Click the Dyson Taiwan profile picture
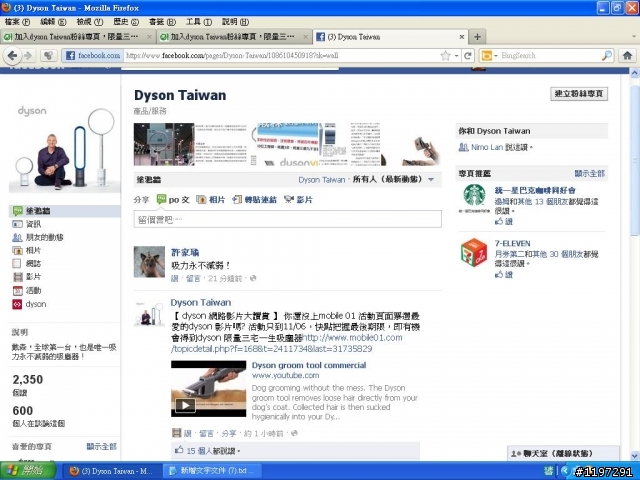640x480 pixels. 65,147
